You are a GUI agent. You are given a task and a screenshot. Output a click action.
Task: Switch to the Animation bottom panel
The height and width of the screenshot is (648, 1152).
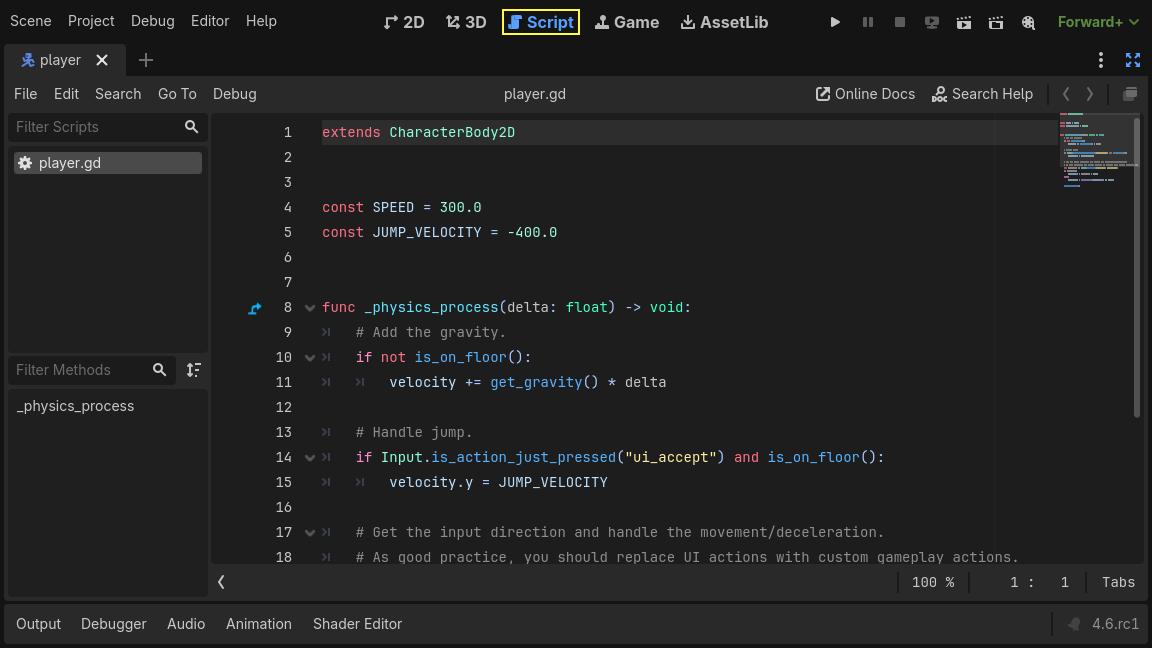[259, 623]
